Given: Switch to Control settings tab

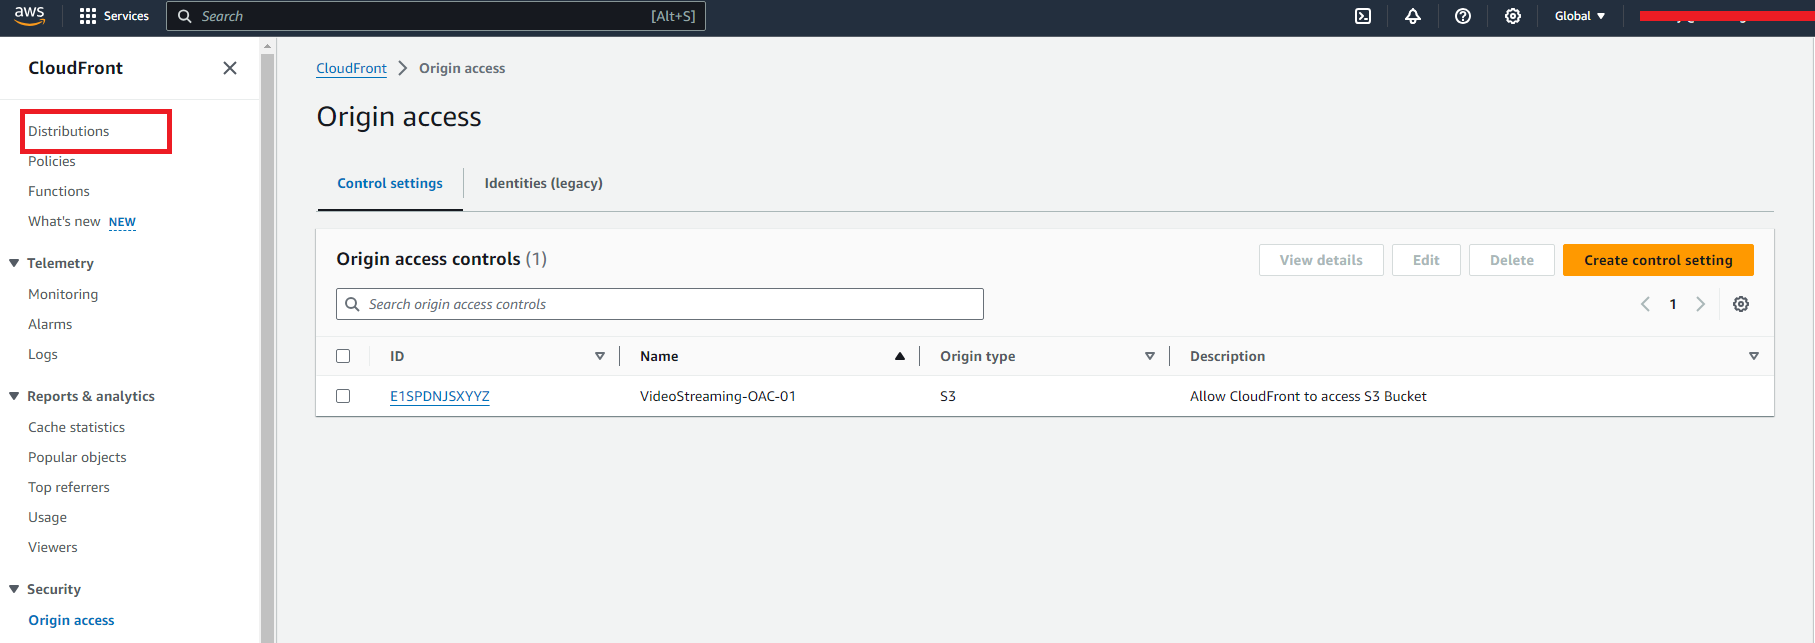Looking at the screenshot, I should click(390, 183).
